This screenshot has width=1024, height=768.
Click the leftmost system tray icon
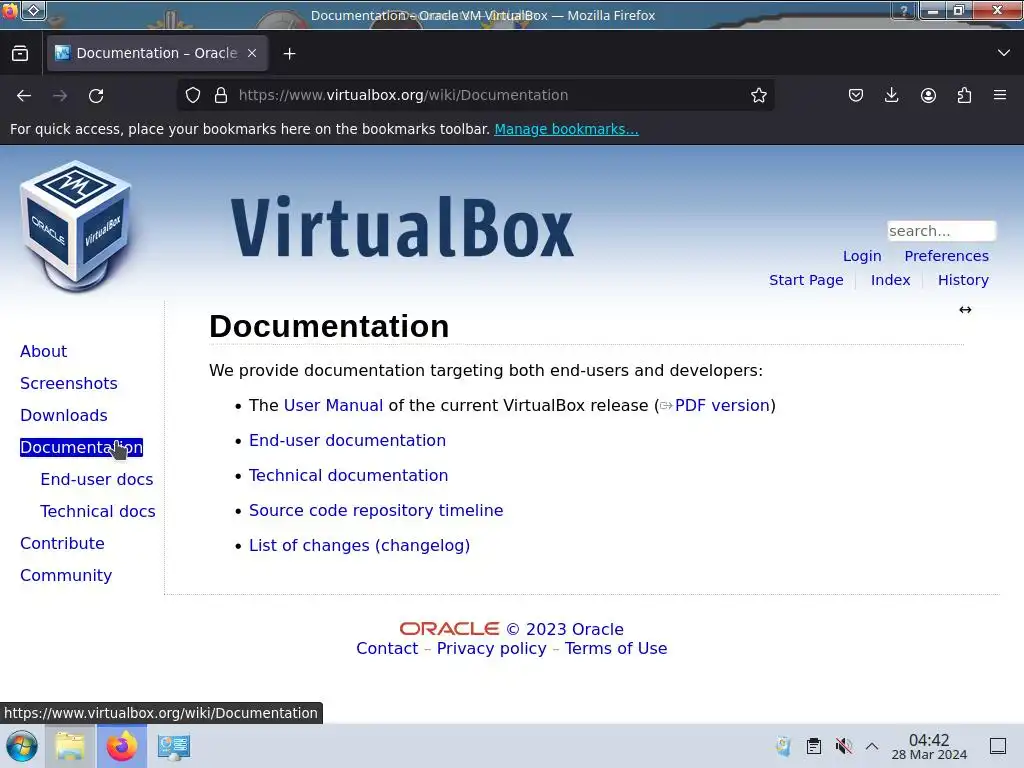click(x=783, y=746)
